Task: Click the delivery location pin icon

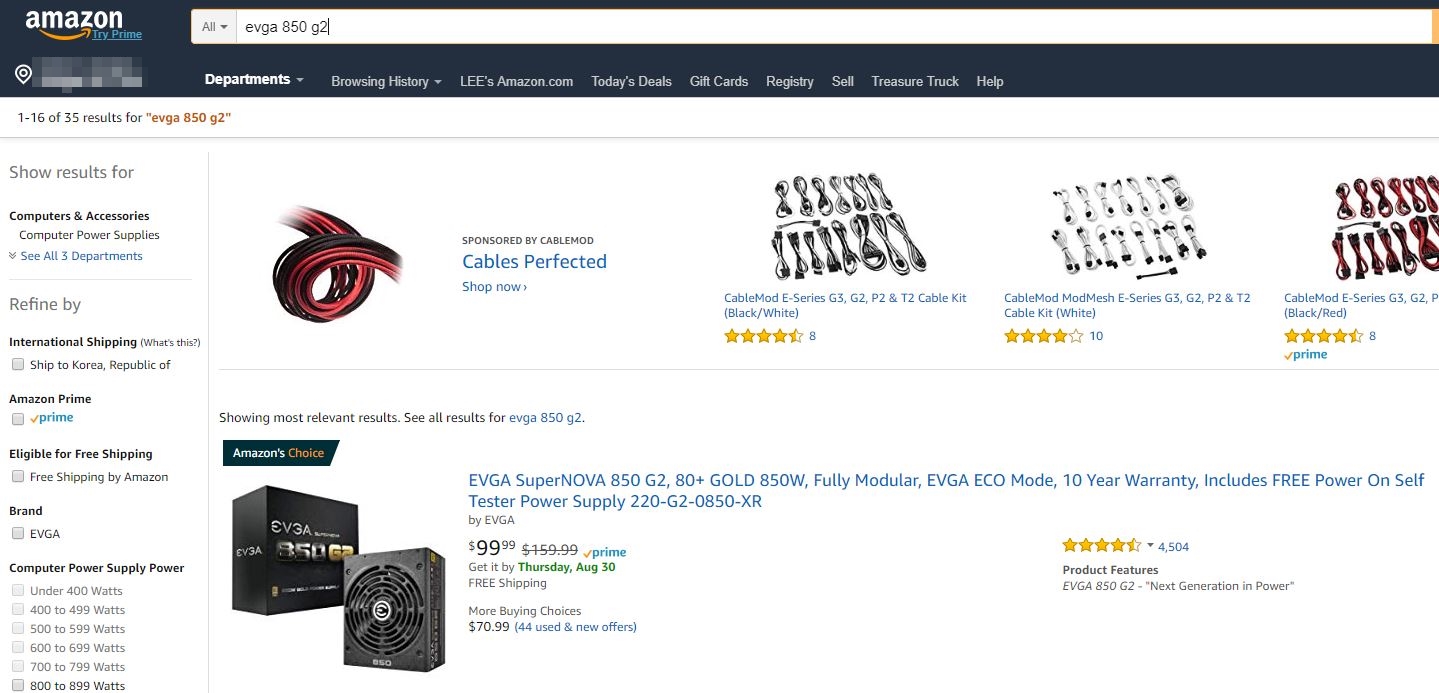Action: click(x=24, y=75)
